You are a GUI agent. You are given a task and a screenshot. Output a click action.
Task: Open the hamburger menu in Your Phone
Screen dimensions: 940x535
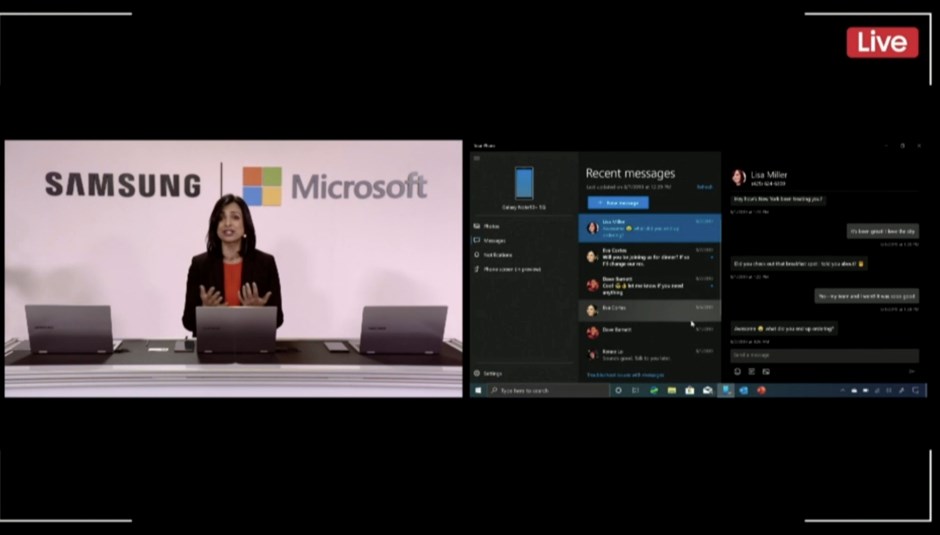coord(477,158)
